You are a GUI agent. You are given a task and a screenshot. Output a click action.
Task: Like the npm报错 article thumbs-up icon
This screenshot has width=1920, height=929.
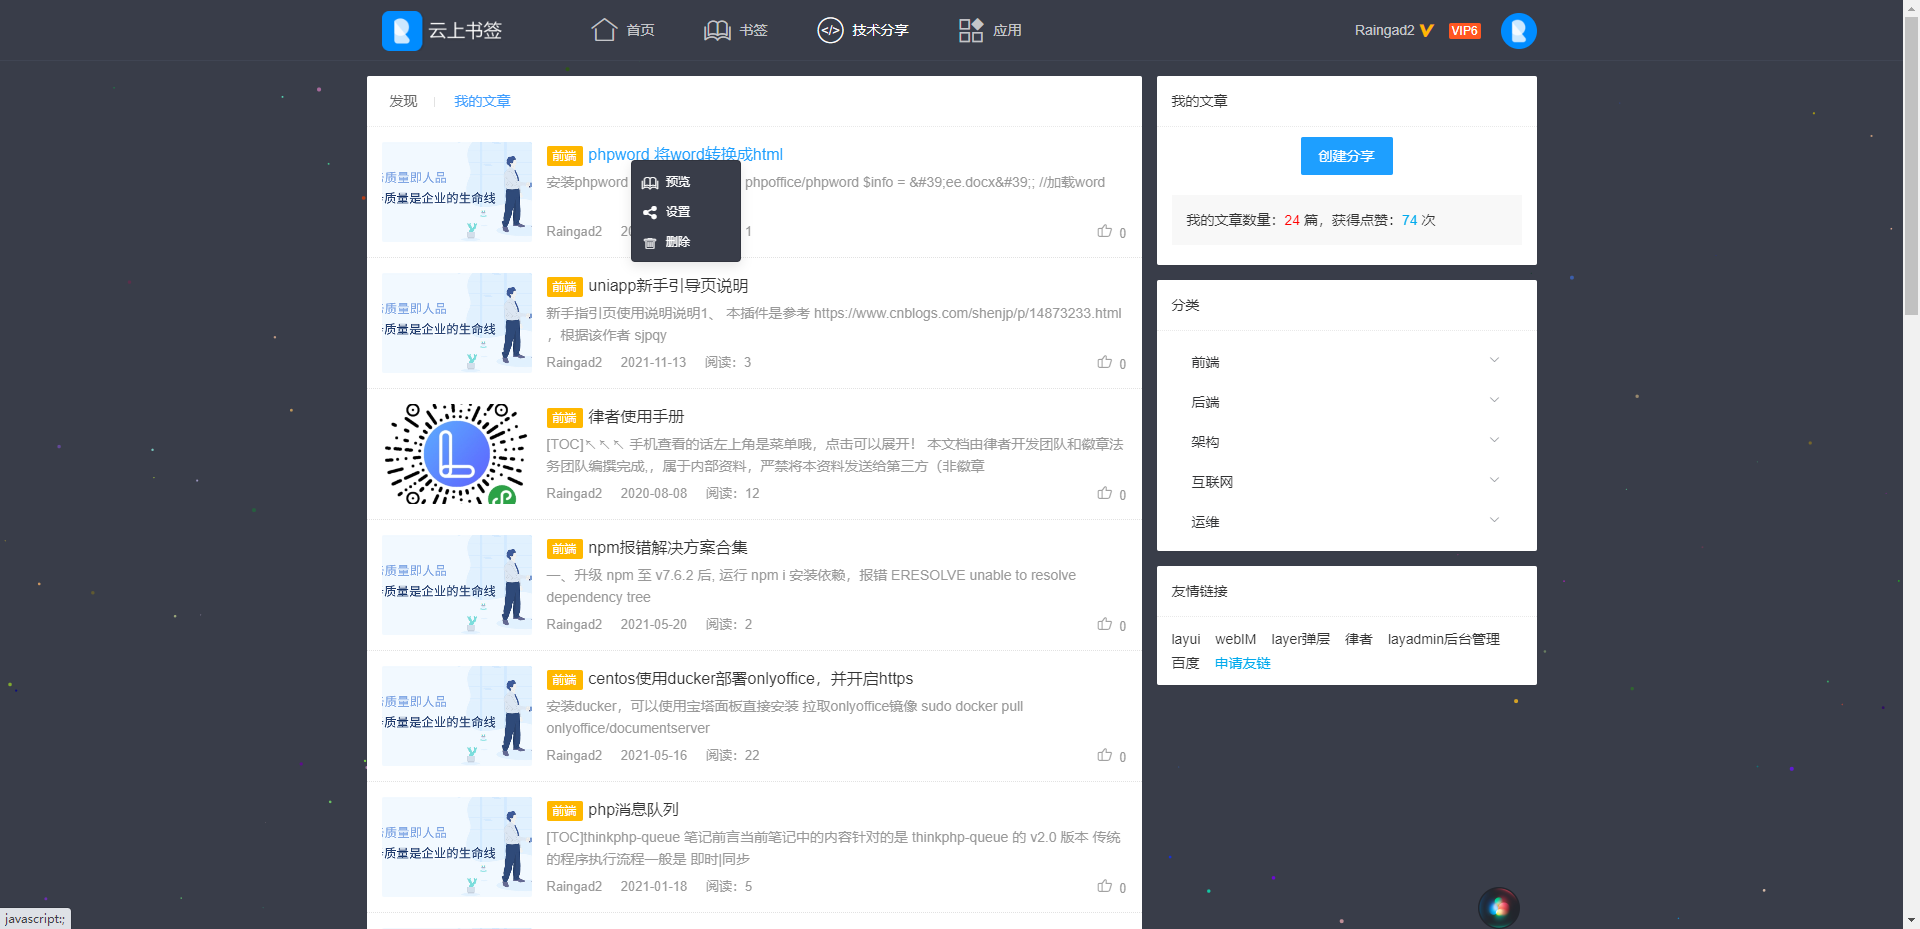1104,624
